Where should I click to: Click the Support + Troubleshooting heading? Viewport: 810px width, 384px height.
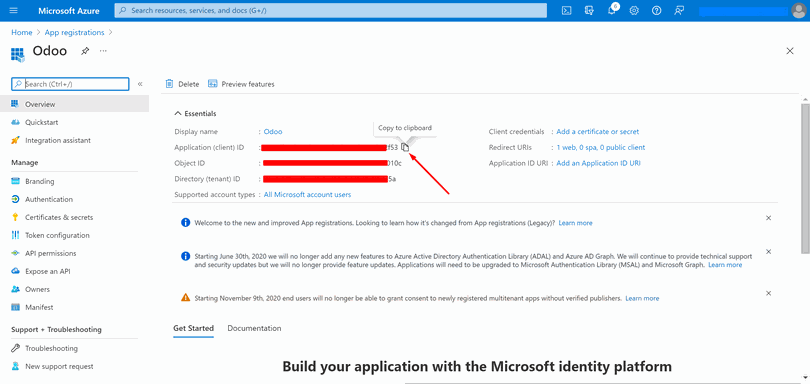[x=56, y=330]
